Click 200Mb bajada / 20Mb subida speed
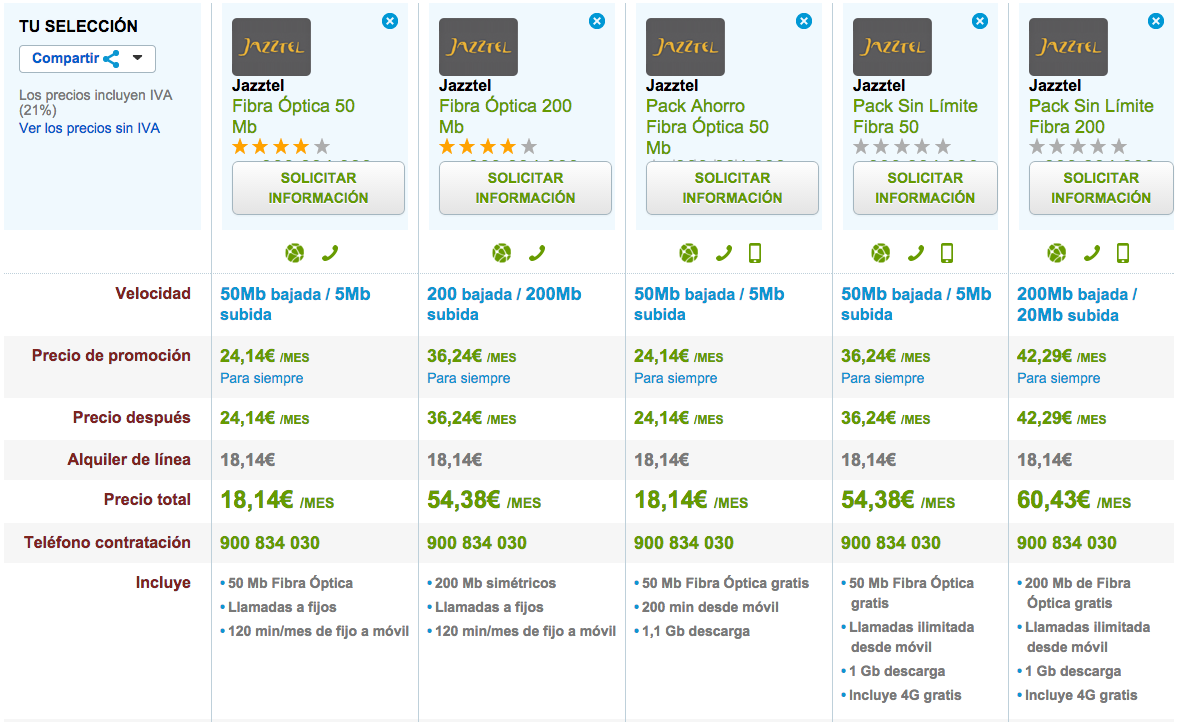 1078,304
